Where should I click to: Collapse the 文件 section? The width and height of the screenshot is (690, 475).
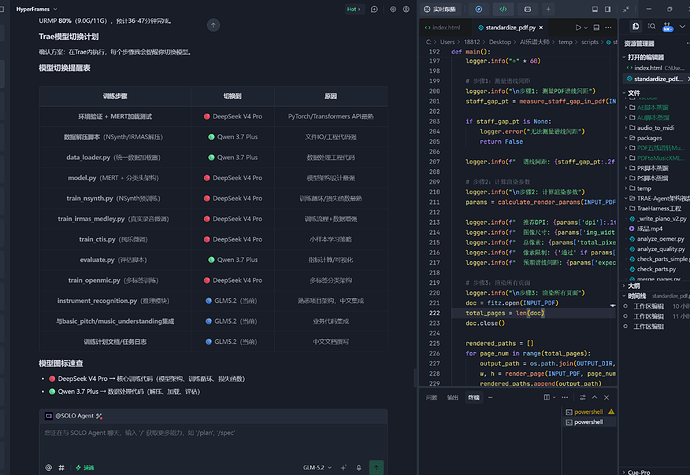pyautogui.click(x=632, y=93)
